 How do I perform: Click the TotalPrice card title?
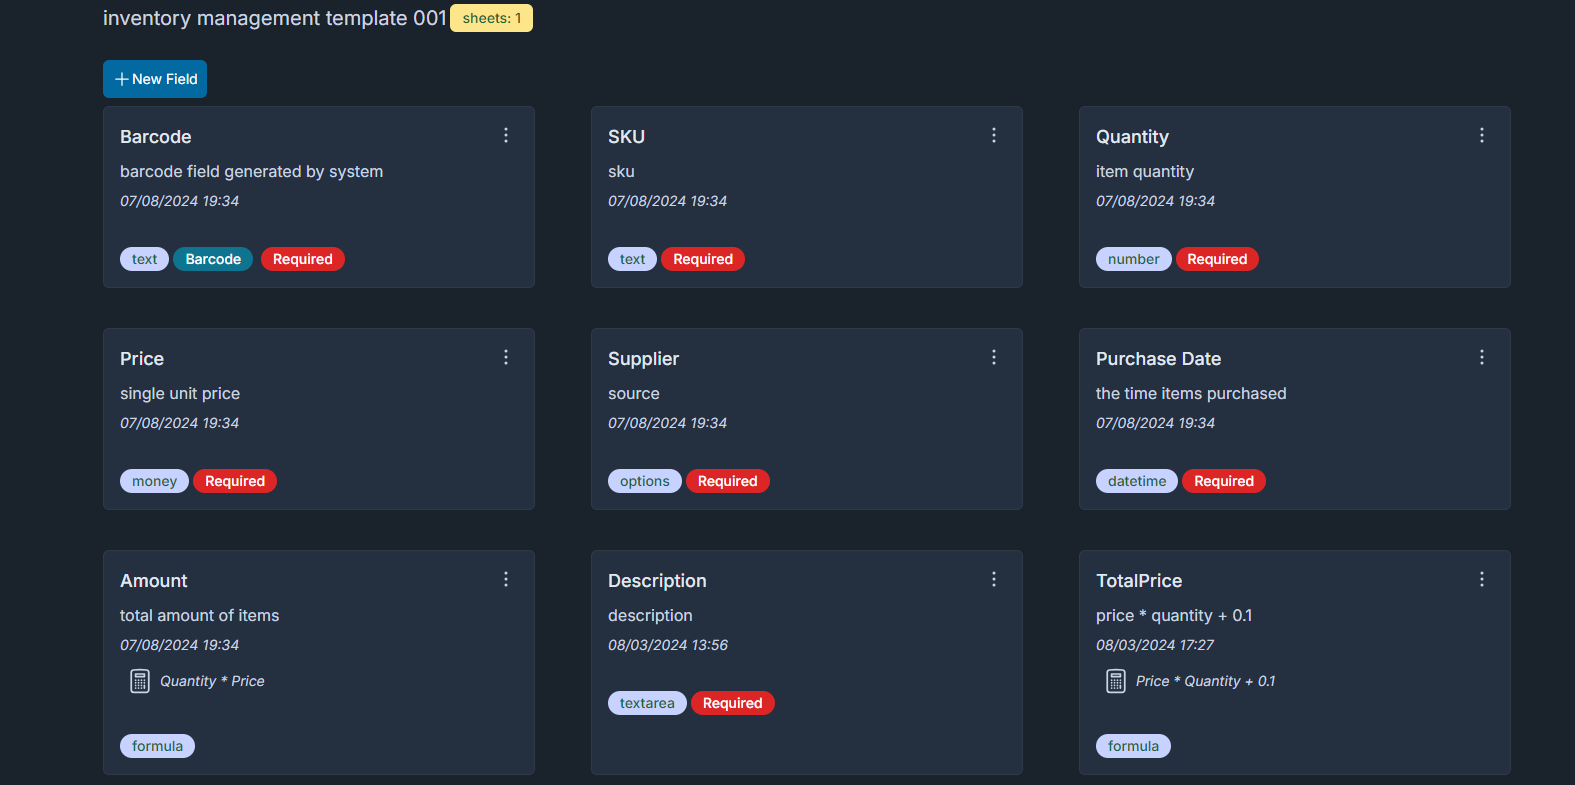pyautogui.click(x=1139, y=581)
